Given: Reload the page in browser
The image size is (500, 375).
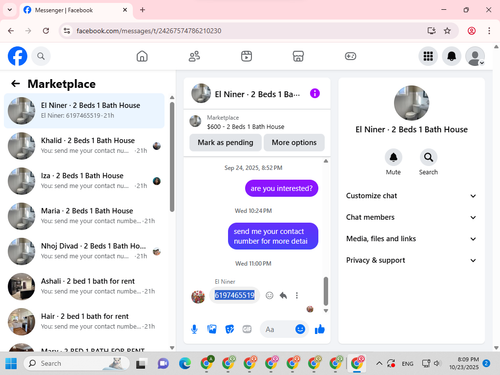Looking at the screenshot, I should coord(46,31).
